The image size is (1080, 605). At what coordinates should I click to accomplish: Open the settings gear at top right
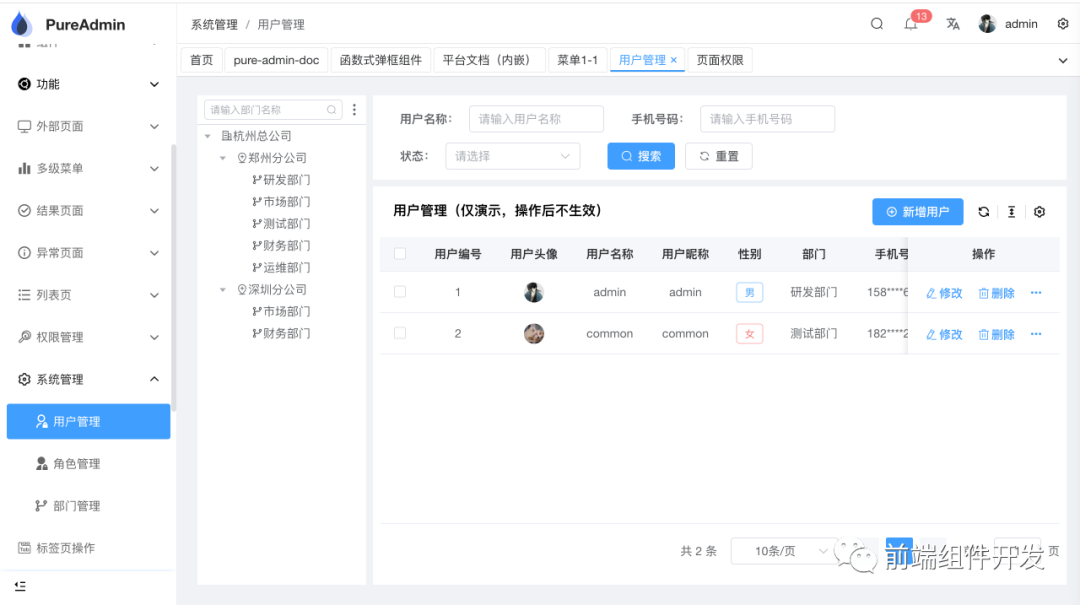tap(1062, 23)
